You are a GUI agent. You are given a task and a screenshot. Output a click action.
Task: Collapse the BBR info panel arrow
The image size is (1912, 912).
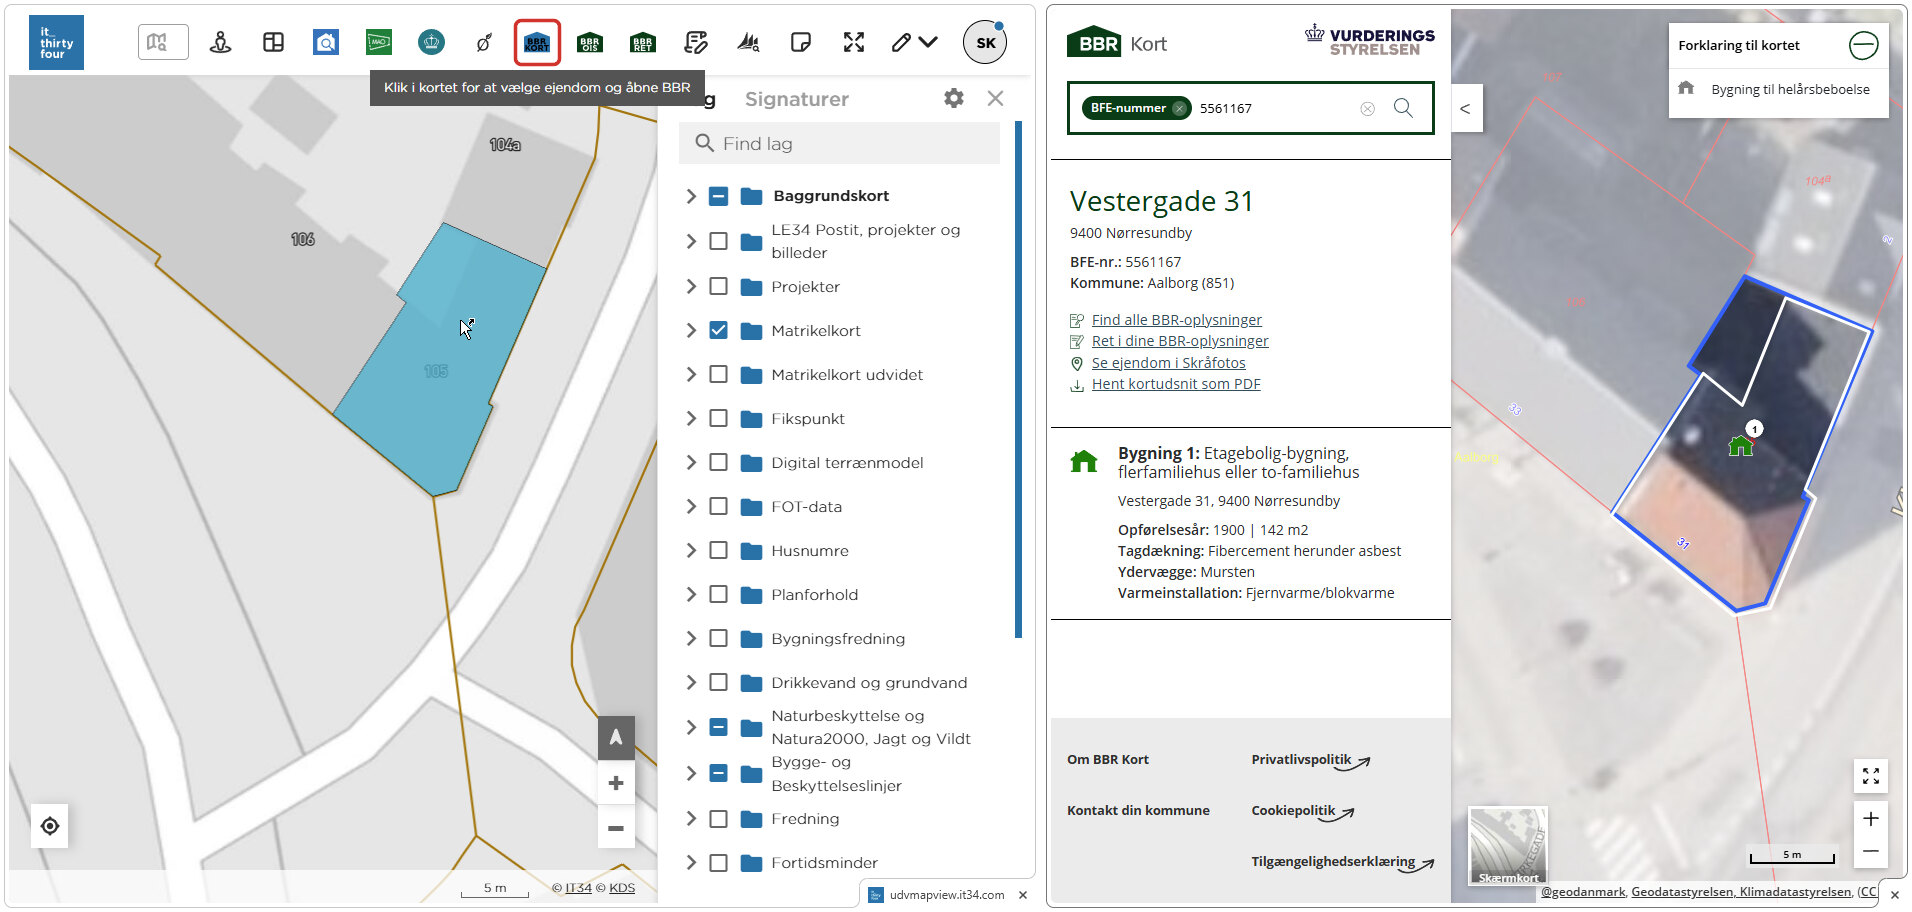coord(1465,109)
